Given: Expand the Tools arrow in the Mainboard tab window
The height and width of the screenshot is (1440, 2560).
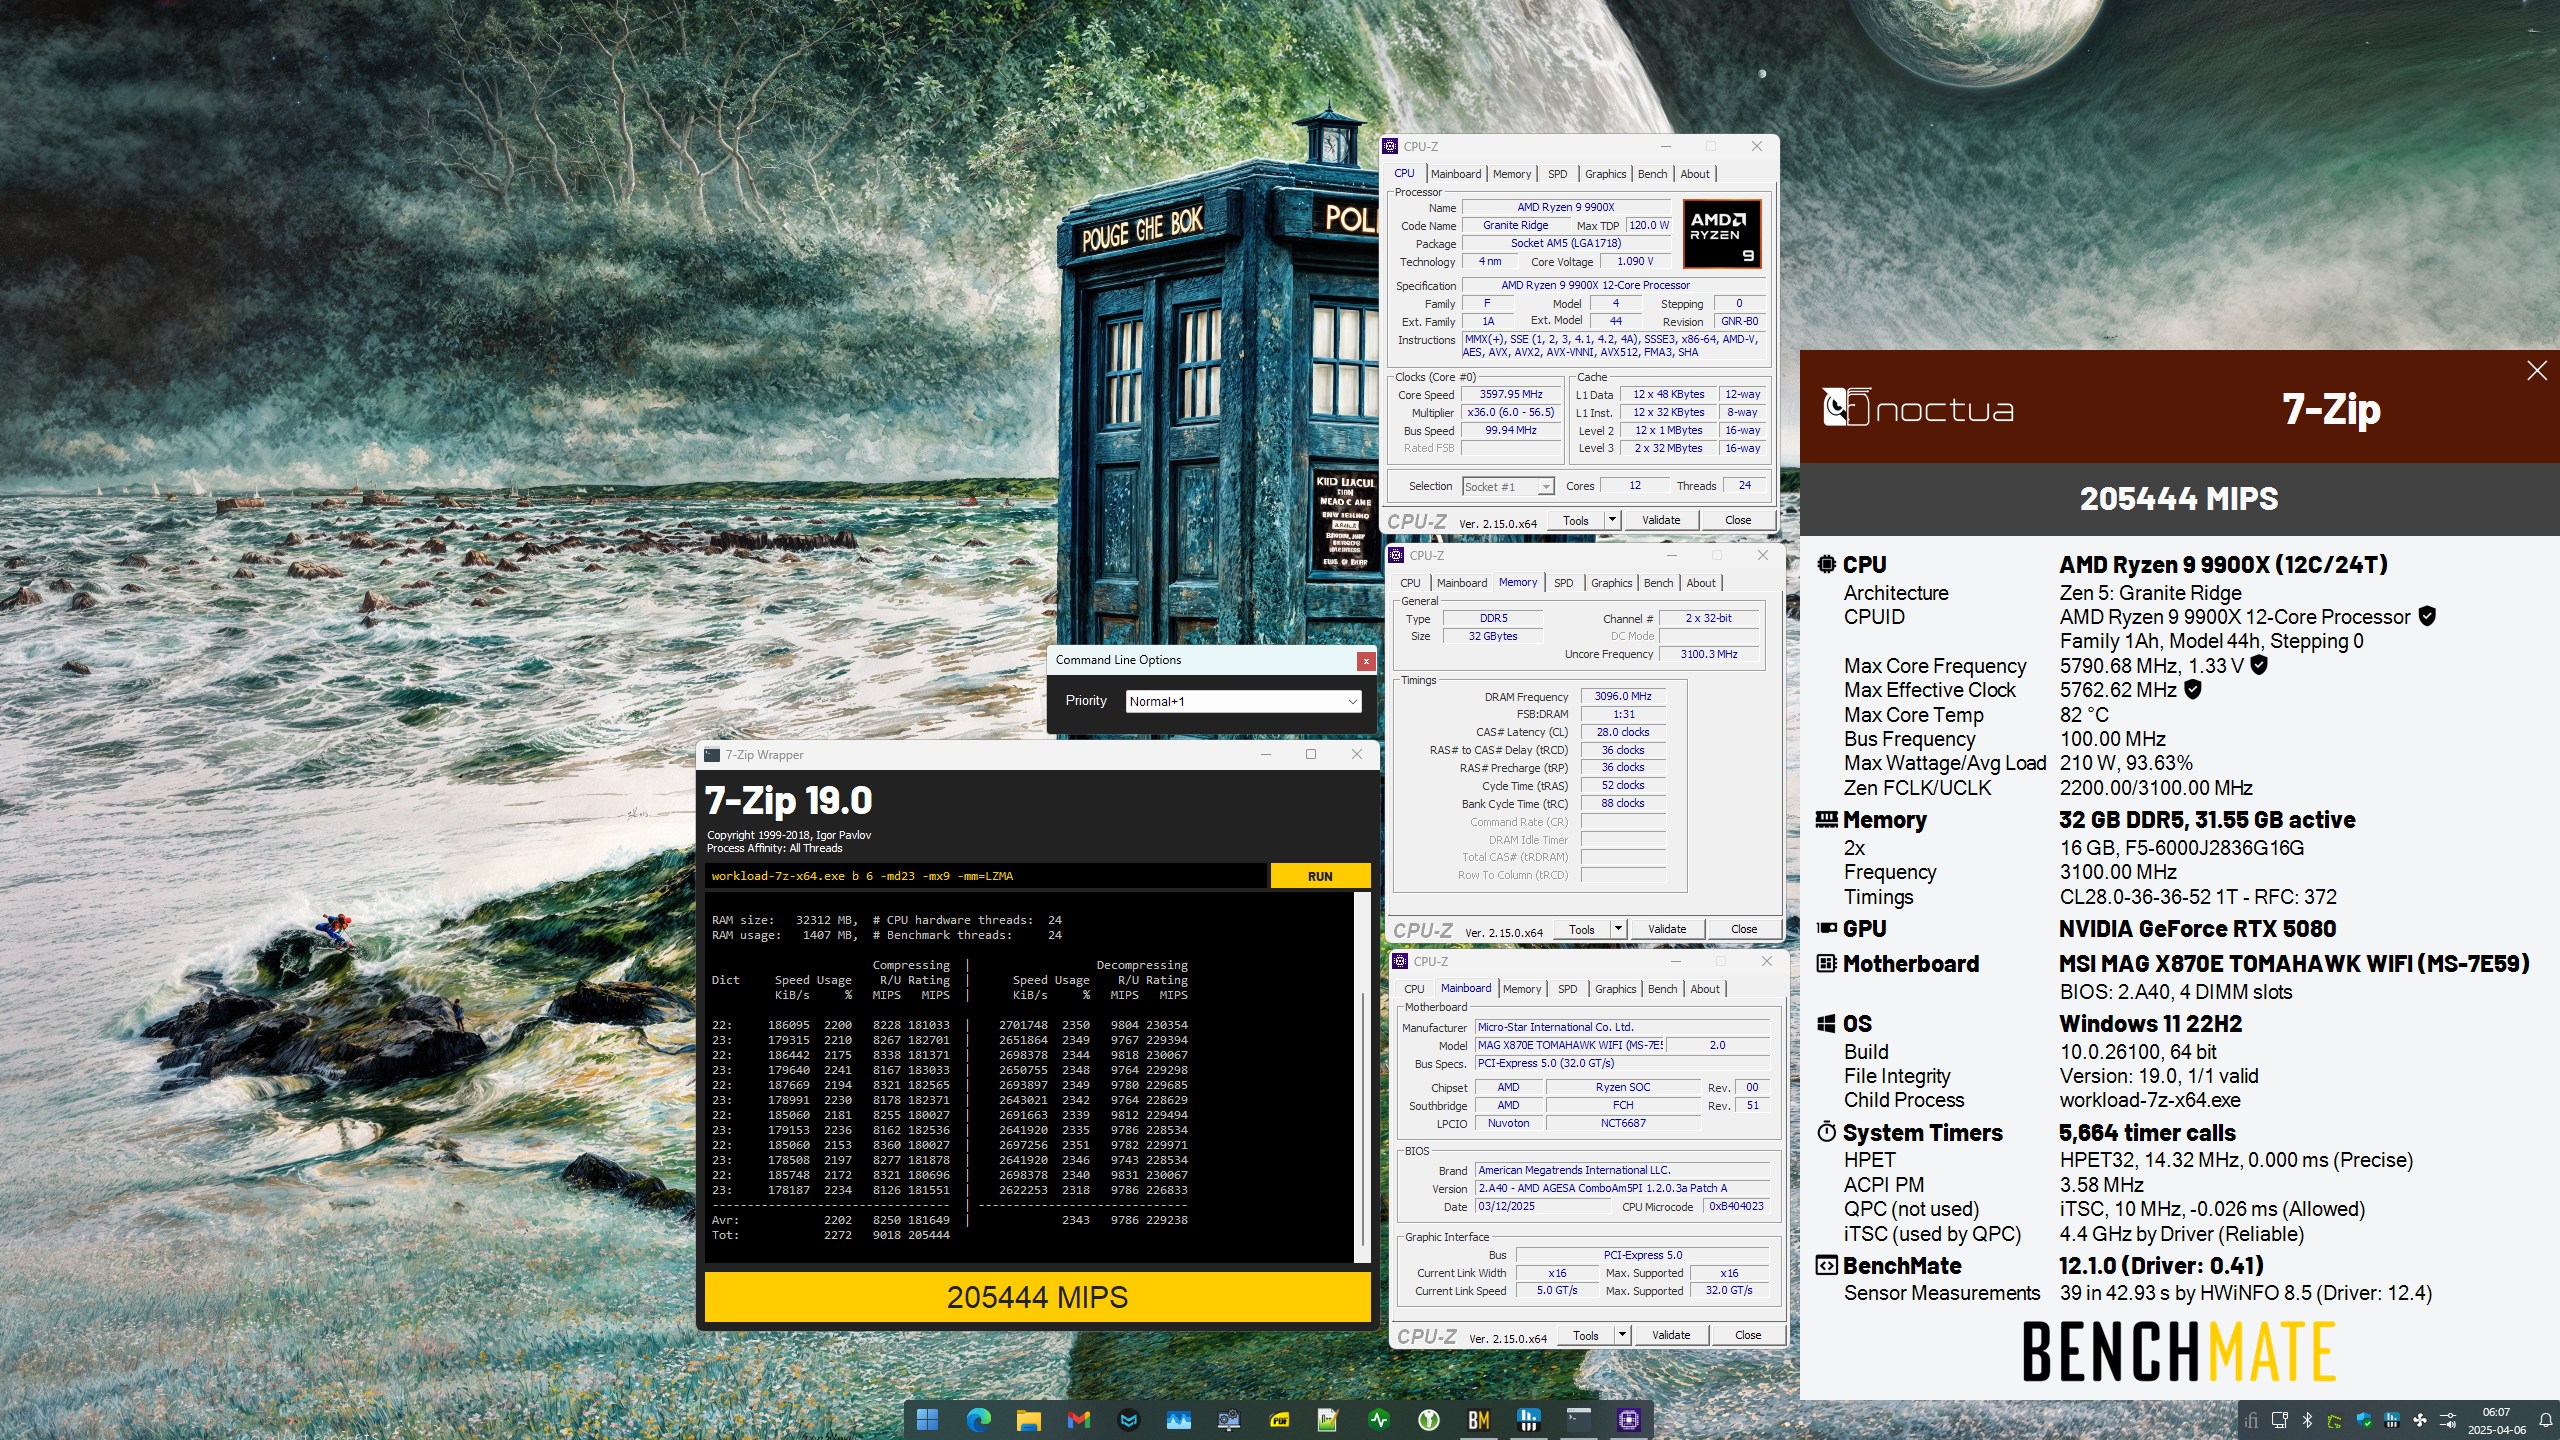Looking at the screenshot, I should [1621, 1335].
